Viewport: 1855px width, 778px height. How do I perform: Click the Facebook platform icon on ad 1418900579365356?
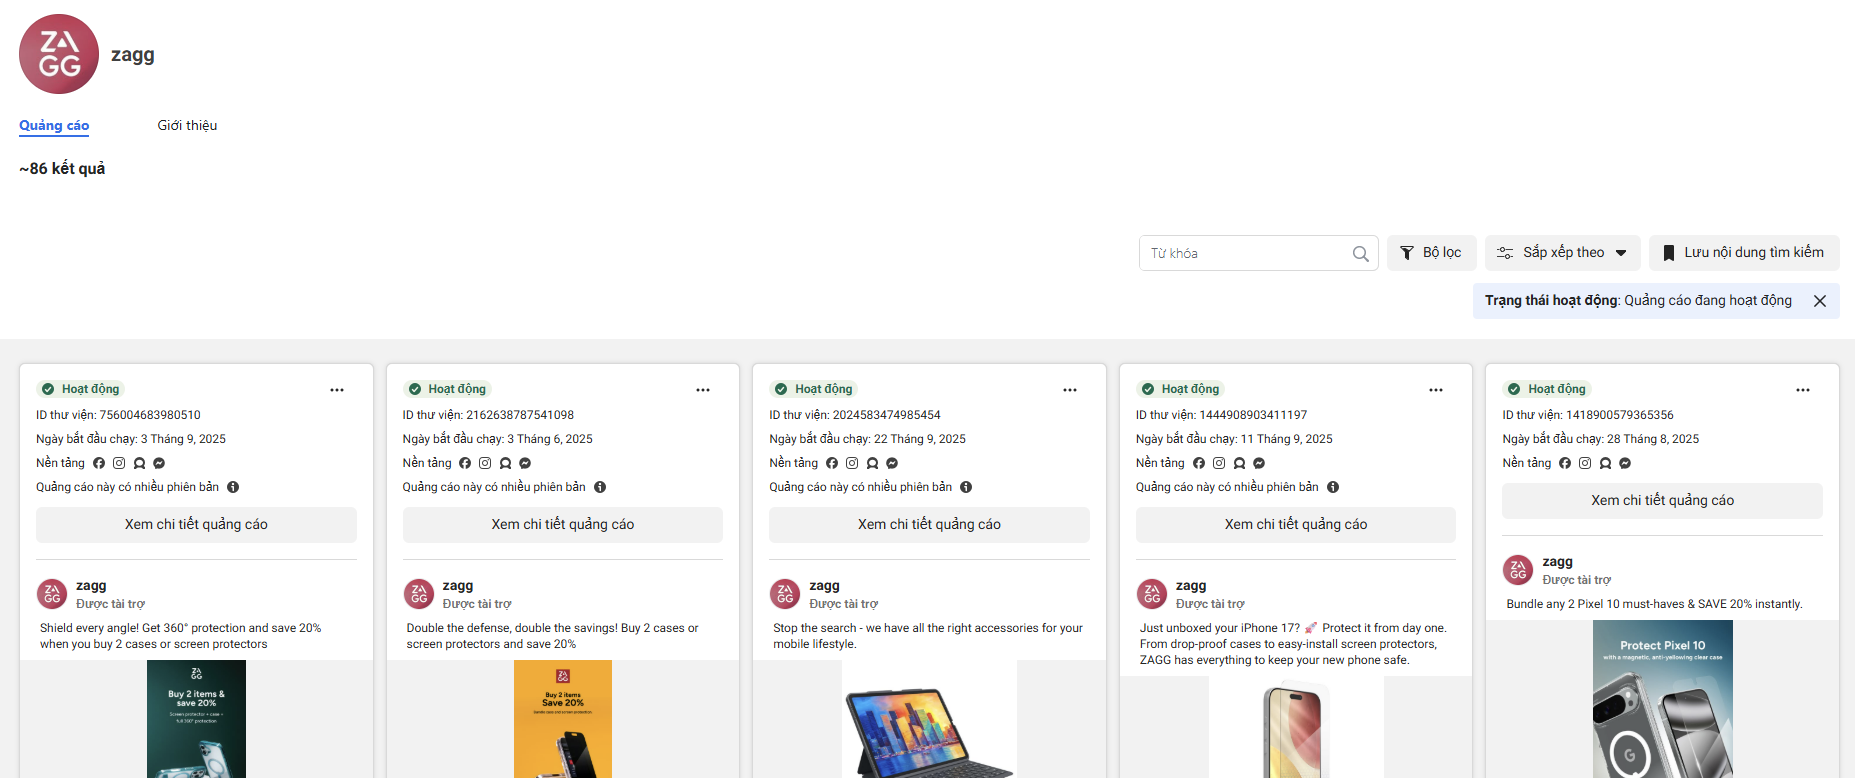[1565, 463]
